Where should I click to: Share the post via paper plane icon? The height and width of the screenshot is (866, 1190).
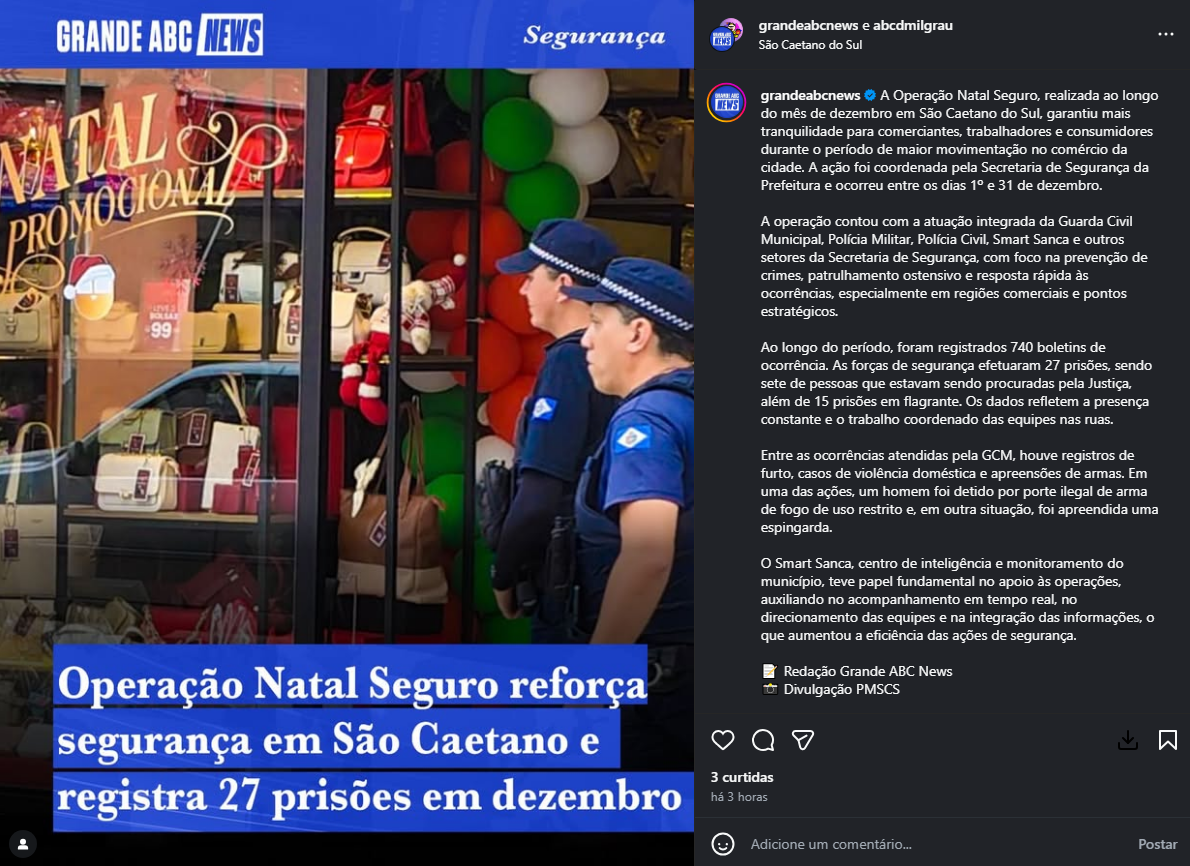click(x=803, y=740)
